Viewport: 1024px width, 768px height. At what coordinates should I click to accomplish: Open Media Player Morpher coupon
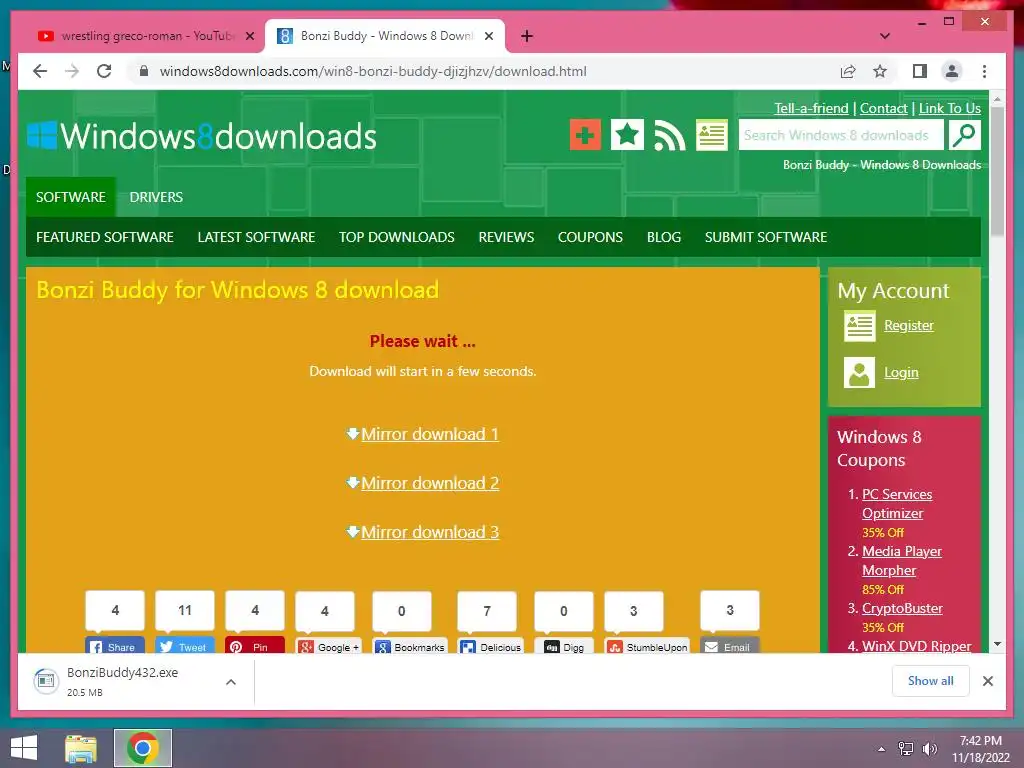[x=901, y=560]
